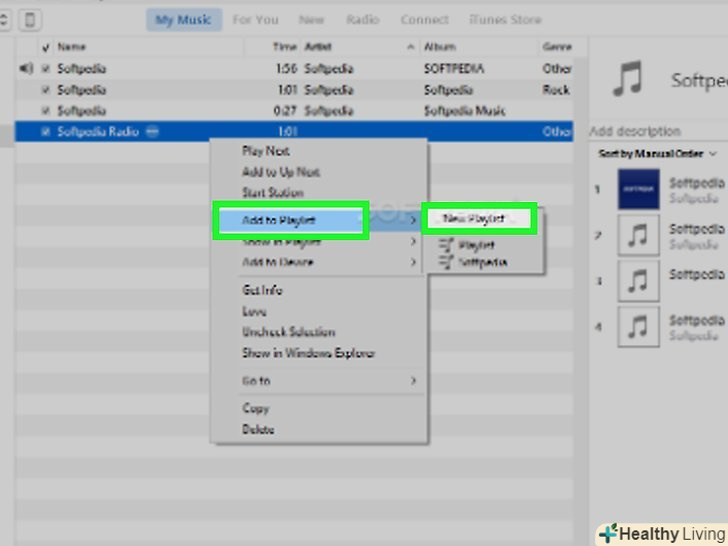Expand the 'Show in Playlist' submenu arrow
The image size is (728, 546).
(x=413, y=241)
